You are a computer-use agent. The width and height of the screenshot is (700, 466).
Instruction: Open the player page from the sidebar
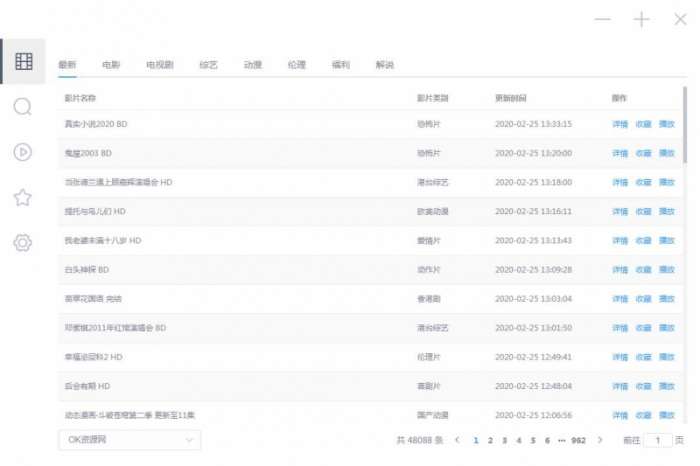[x=22, y=152]
